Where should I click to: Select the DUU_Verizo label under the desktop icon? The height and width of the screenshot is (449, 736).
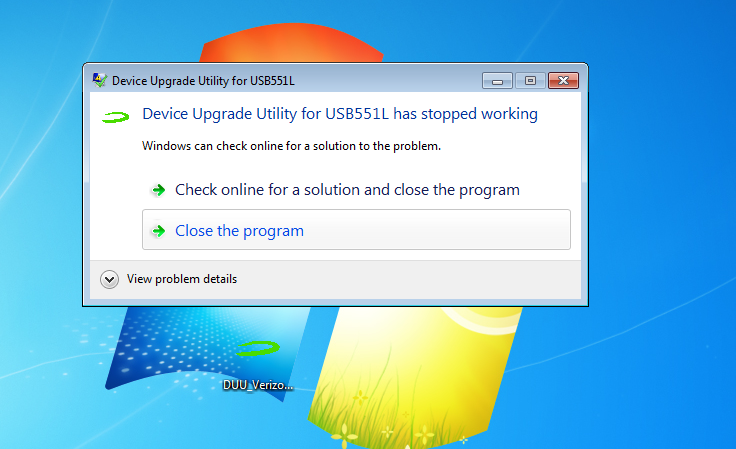tap(258, 385)
